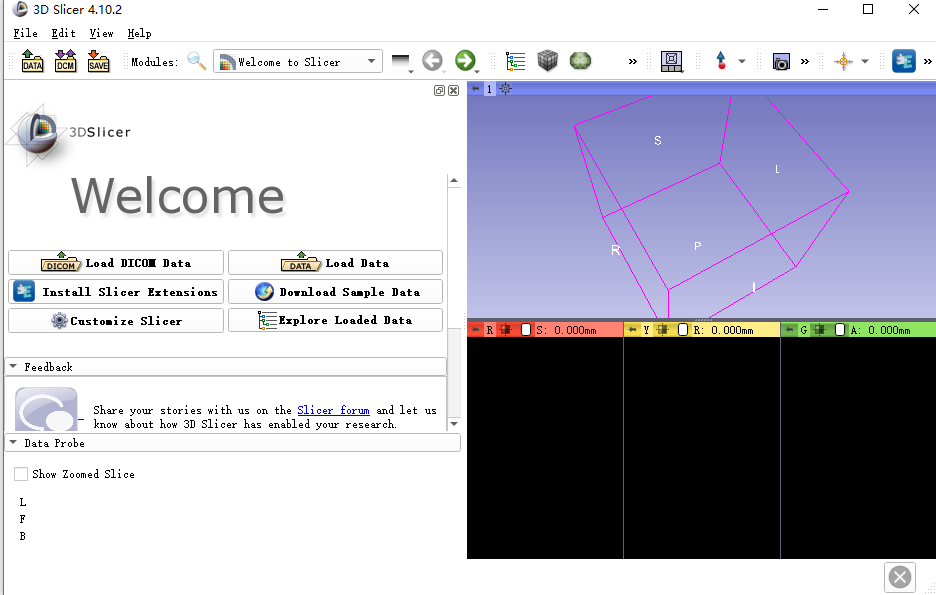
Task: Click the green next-module arrow
Action: coord(466,61)
